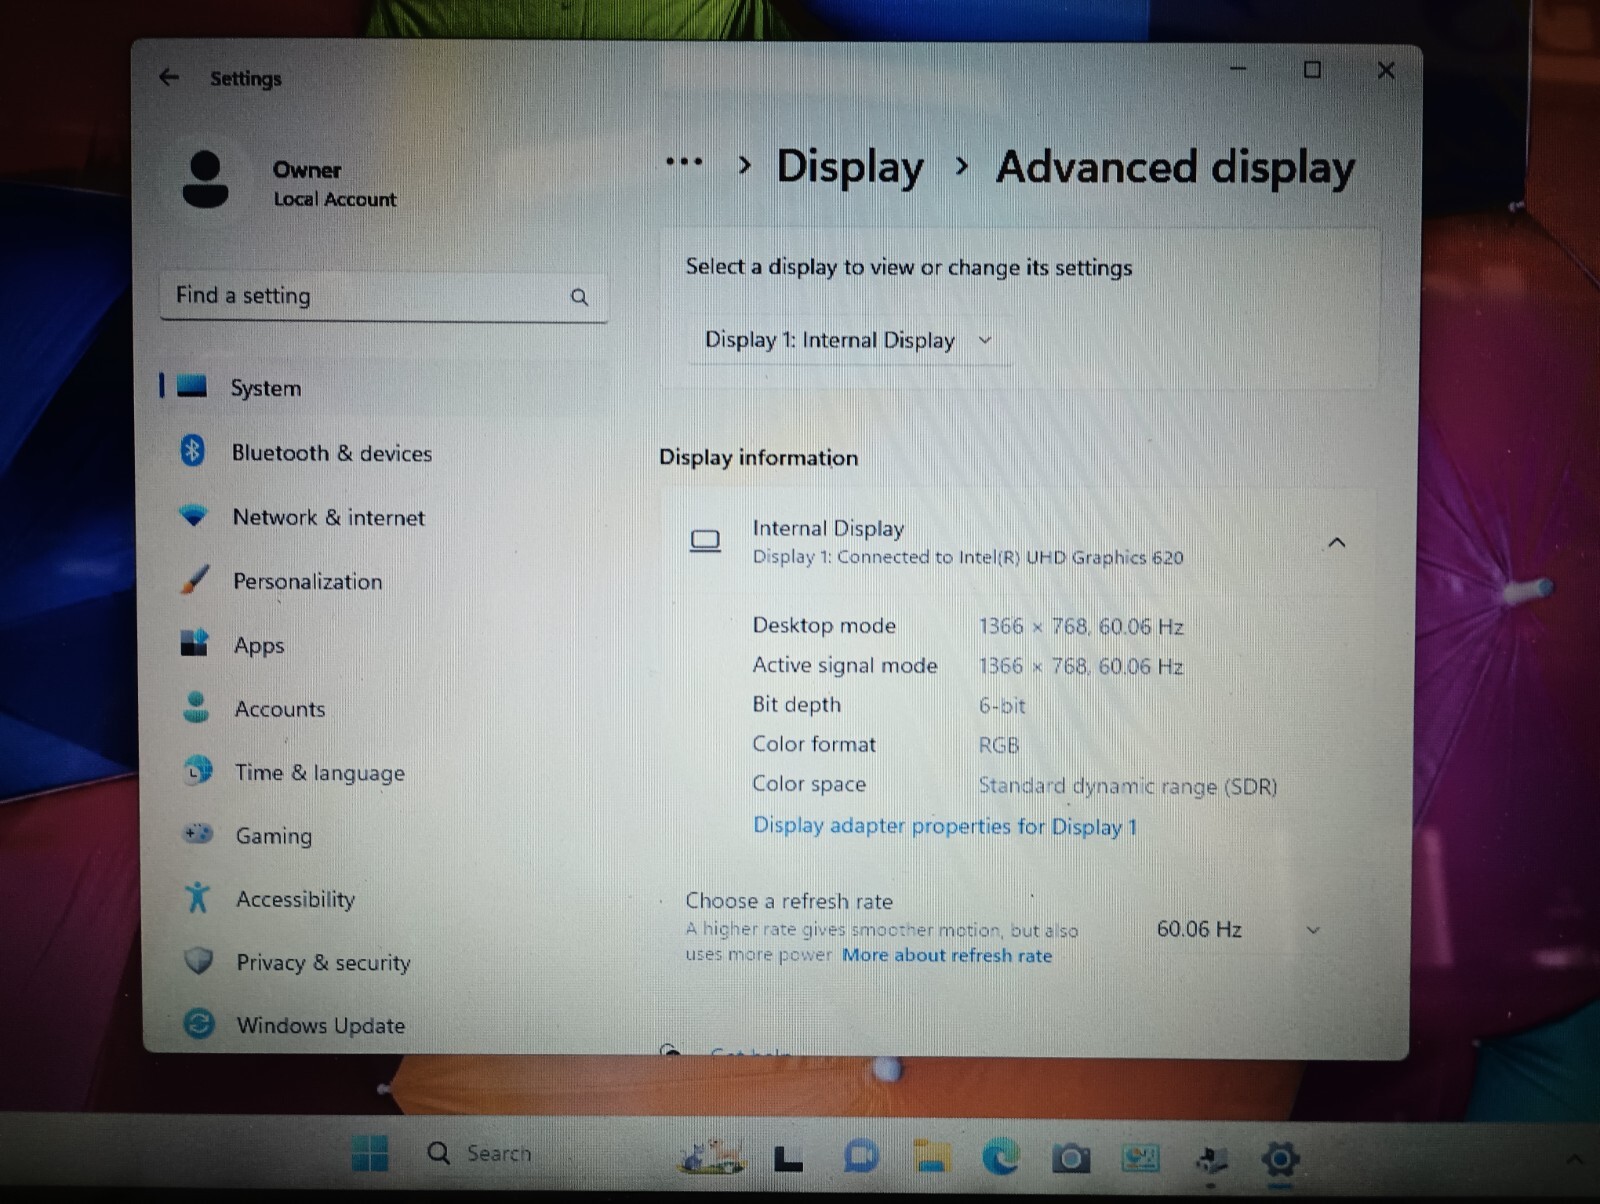This screenshot has height=1204, width=1600.
Task: Click the Settings gear on the taskbar
Action: tap(1280, 1160)
